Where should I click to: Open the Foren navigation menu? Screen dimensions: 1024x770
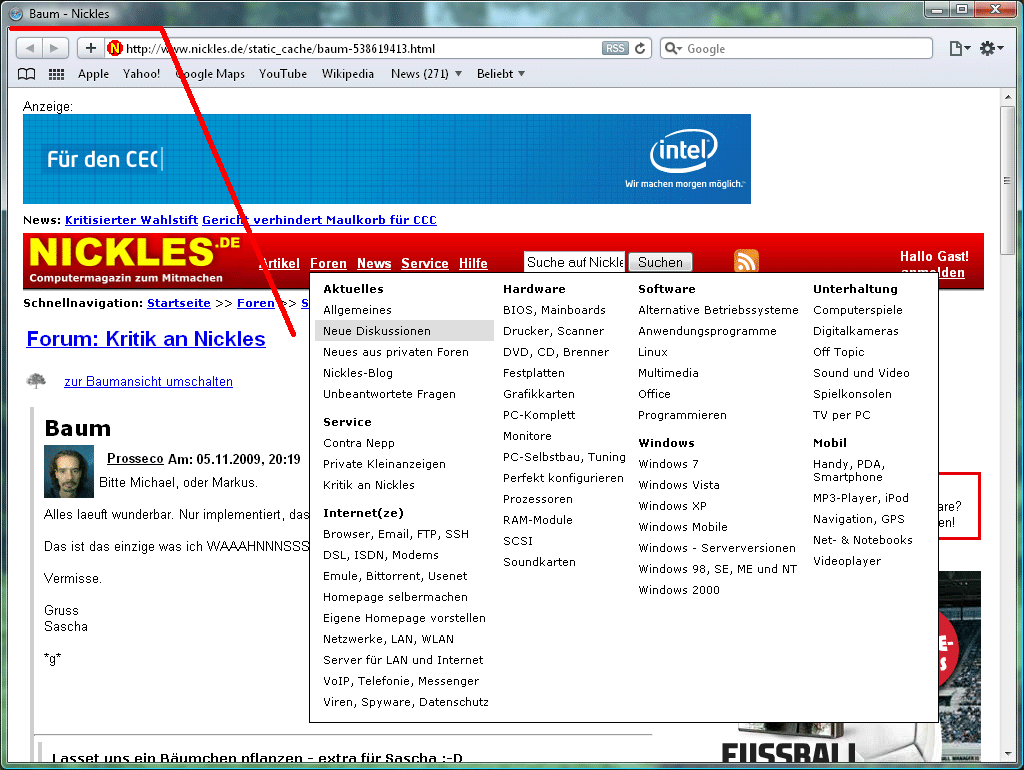[328, 263]
